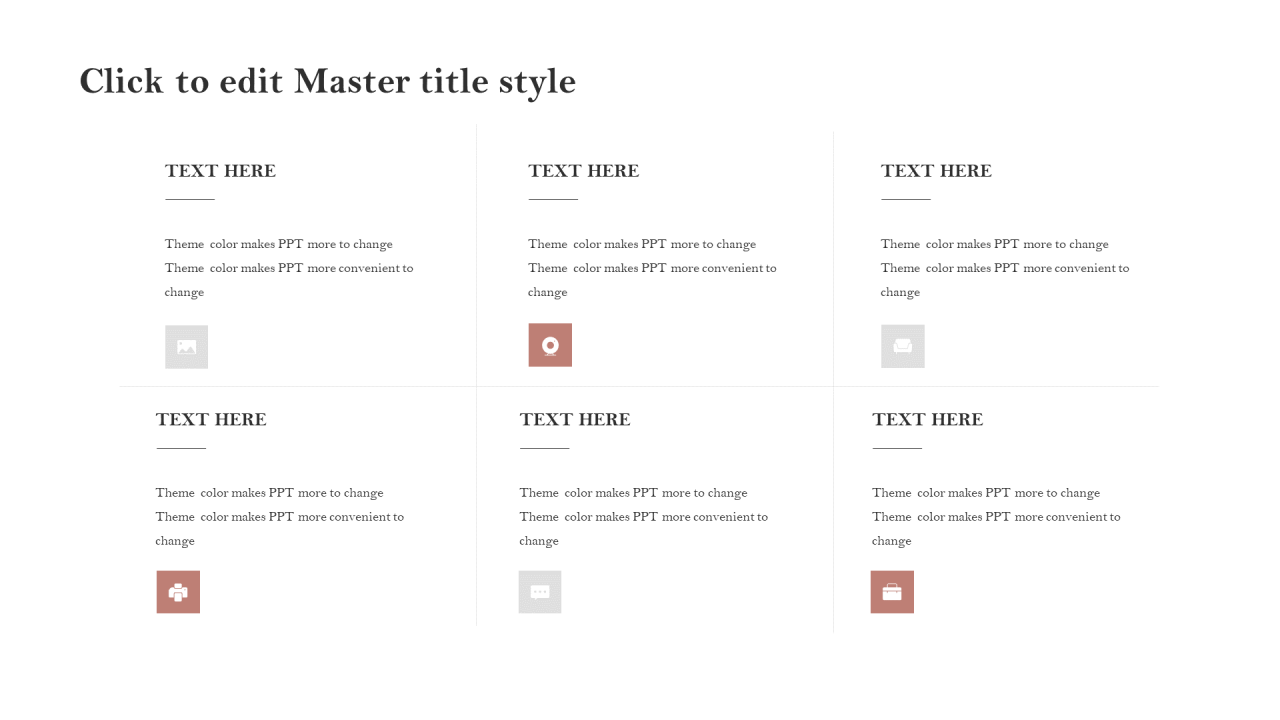The image size is (1280, 720).
Task: Click the body paragraph above the armchair icon
Action: click(x=1005, y=268)
